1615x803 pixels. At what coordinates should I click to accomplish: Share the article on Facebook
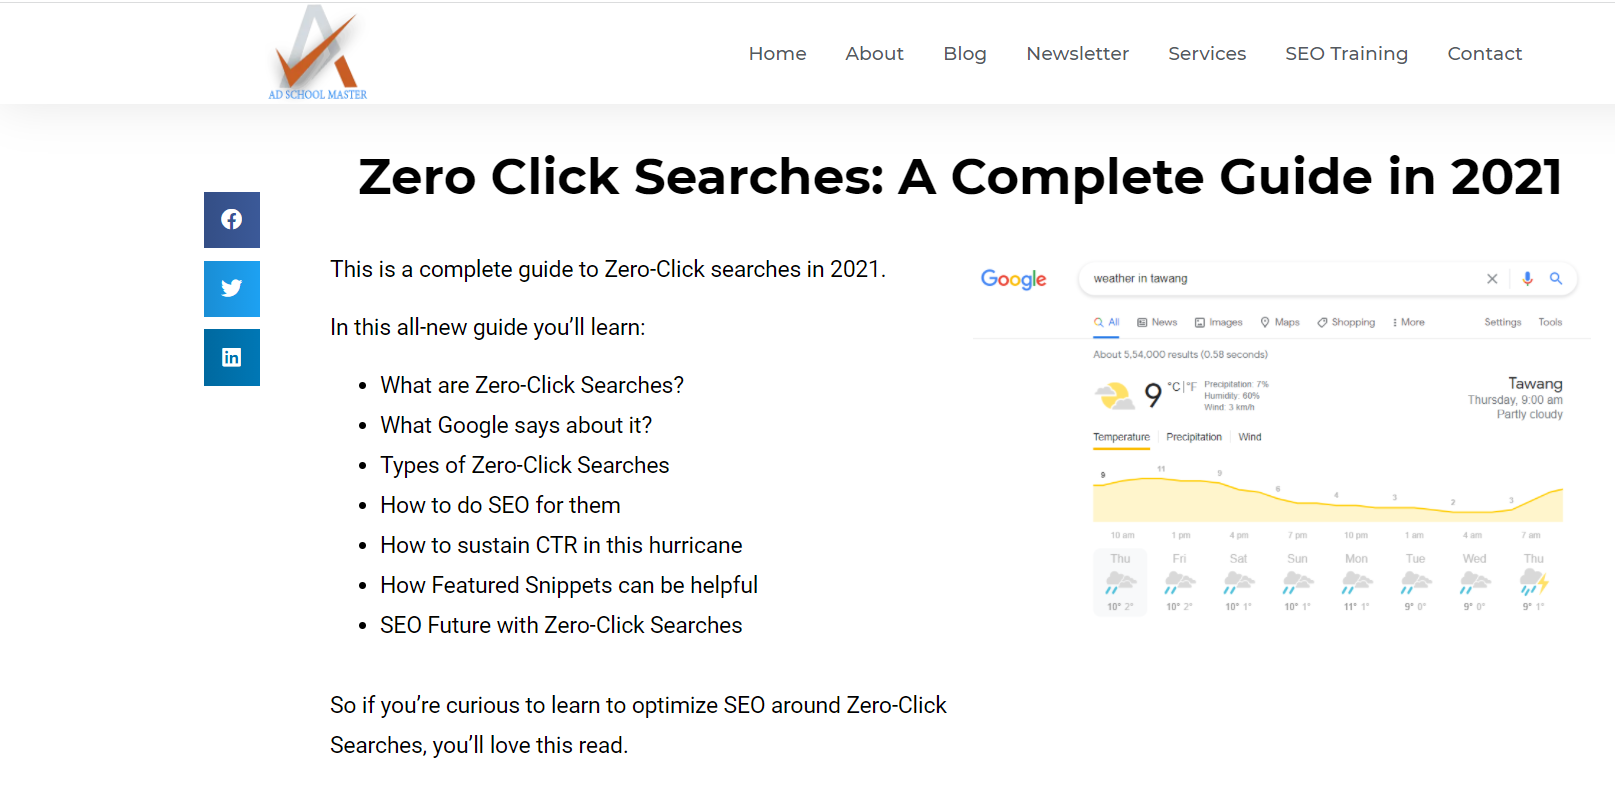click(232, 220)
